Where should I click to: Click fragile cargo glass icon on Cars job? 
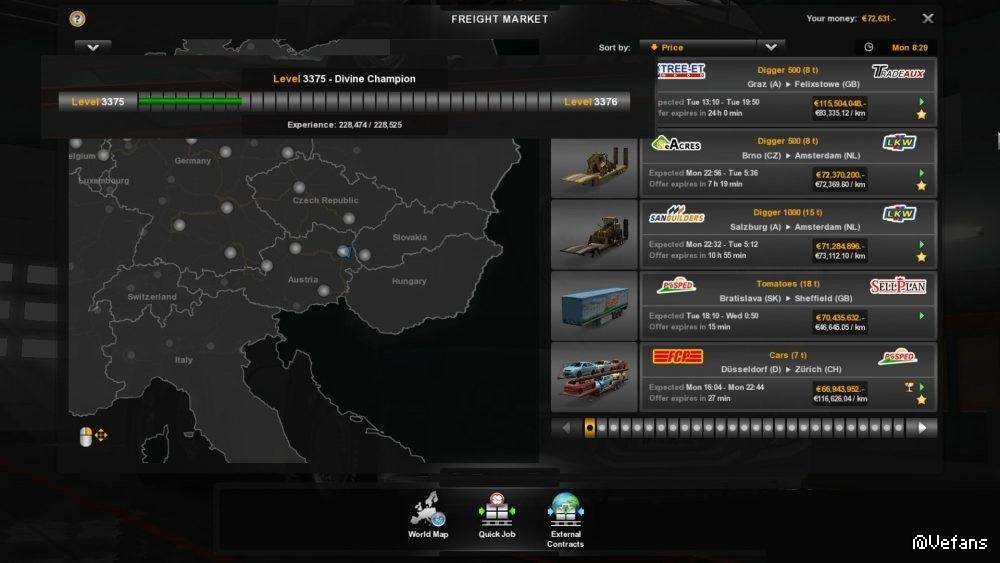909,387
